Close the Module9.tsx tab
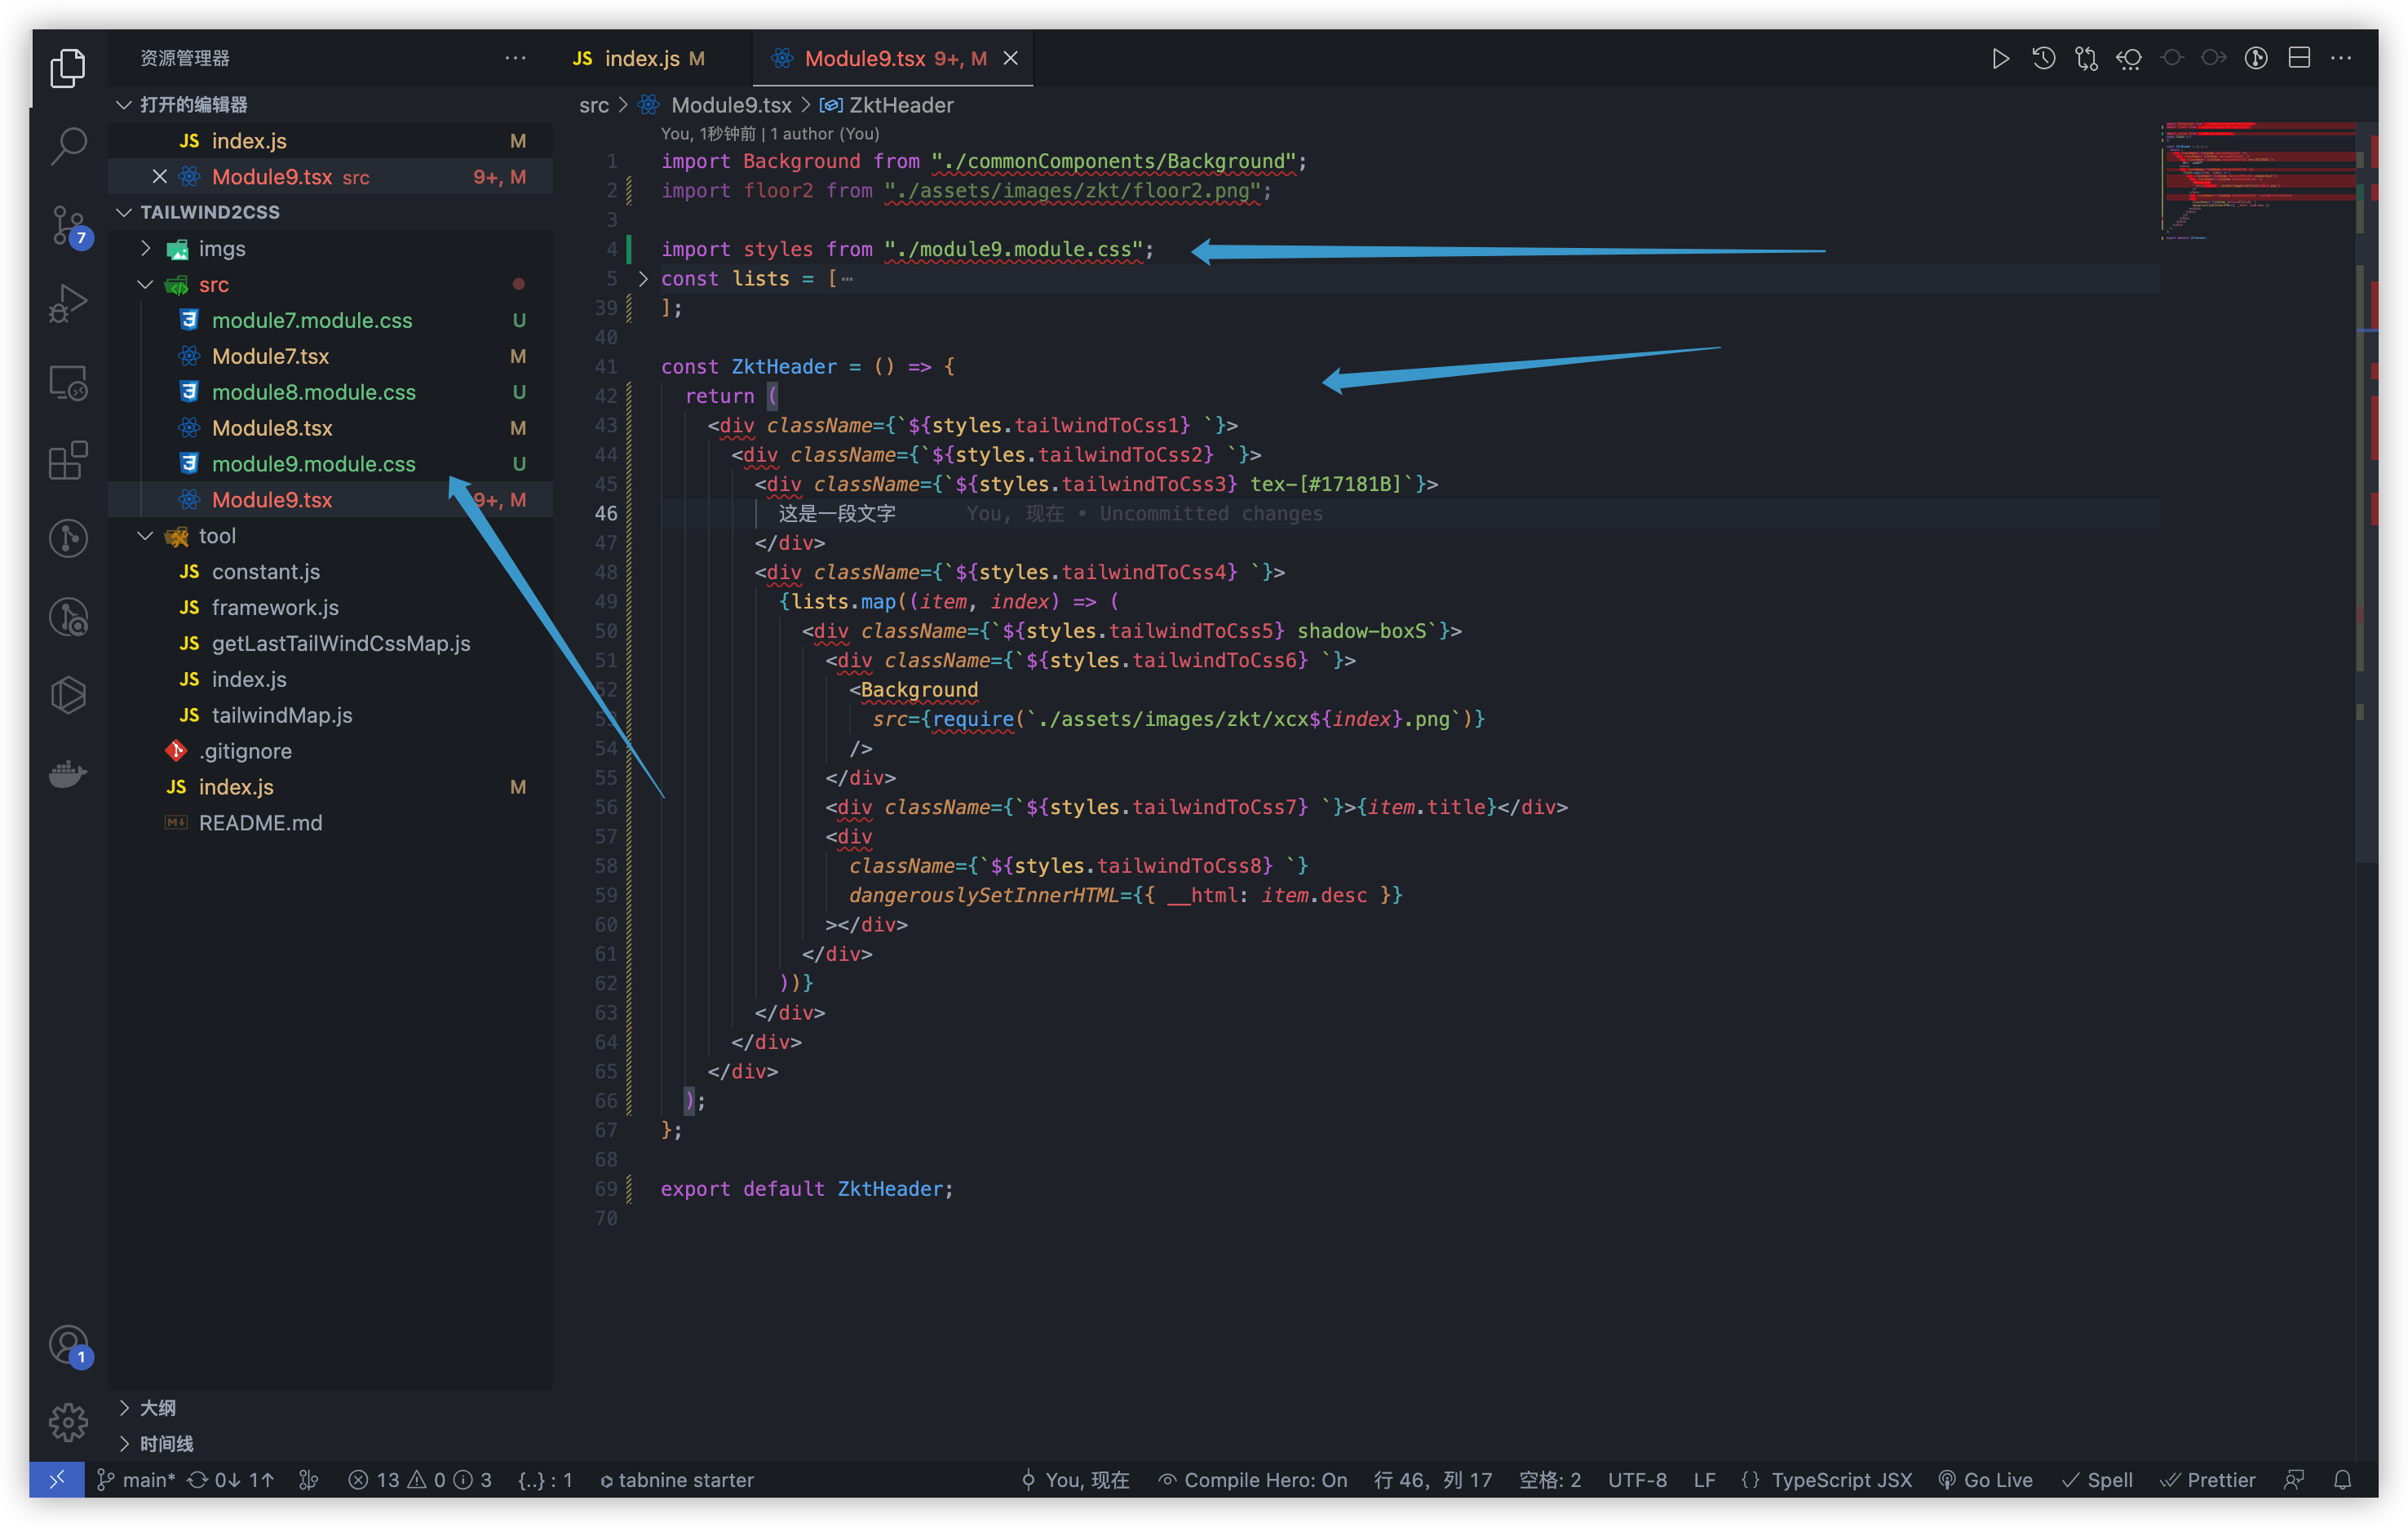 1011,59
